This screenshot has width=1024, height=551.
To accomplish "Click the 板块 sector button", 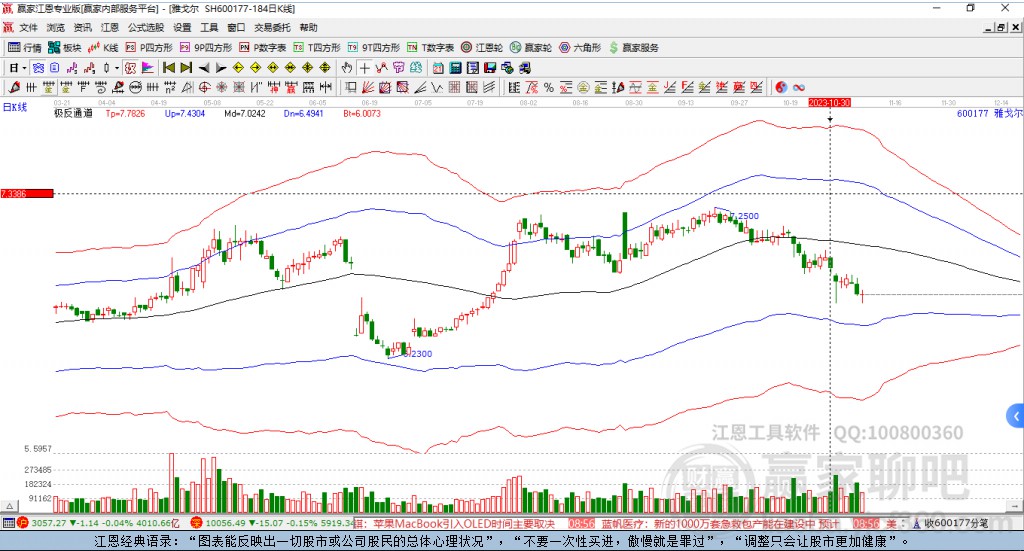I will (65, 48).
